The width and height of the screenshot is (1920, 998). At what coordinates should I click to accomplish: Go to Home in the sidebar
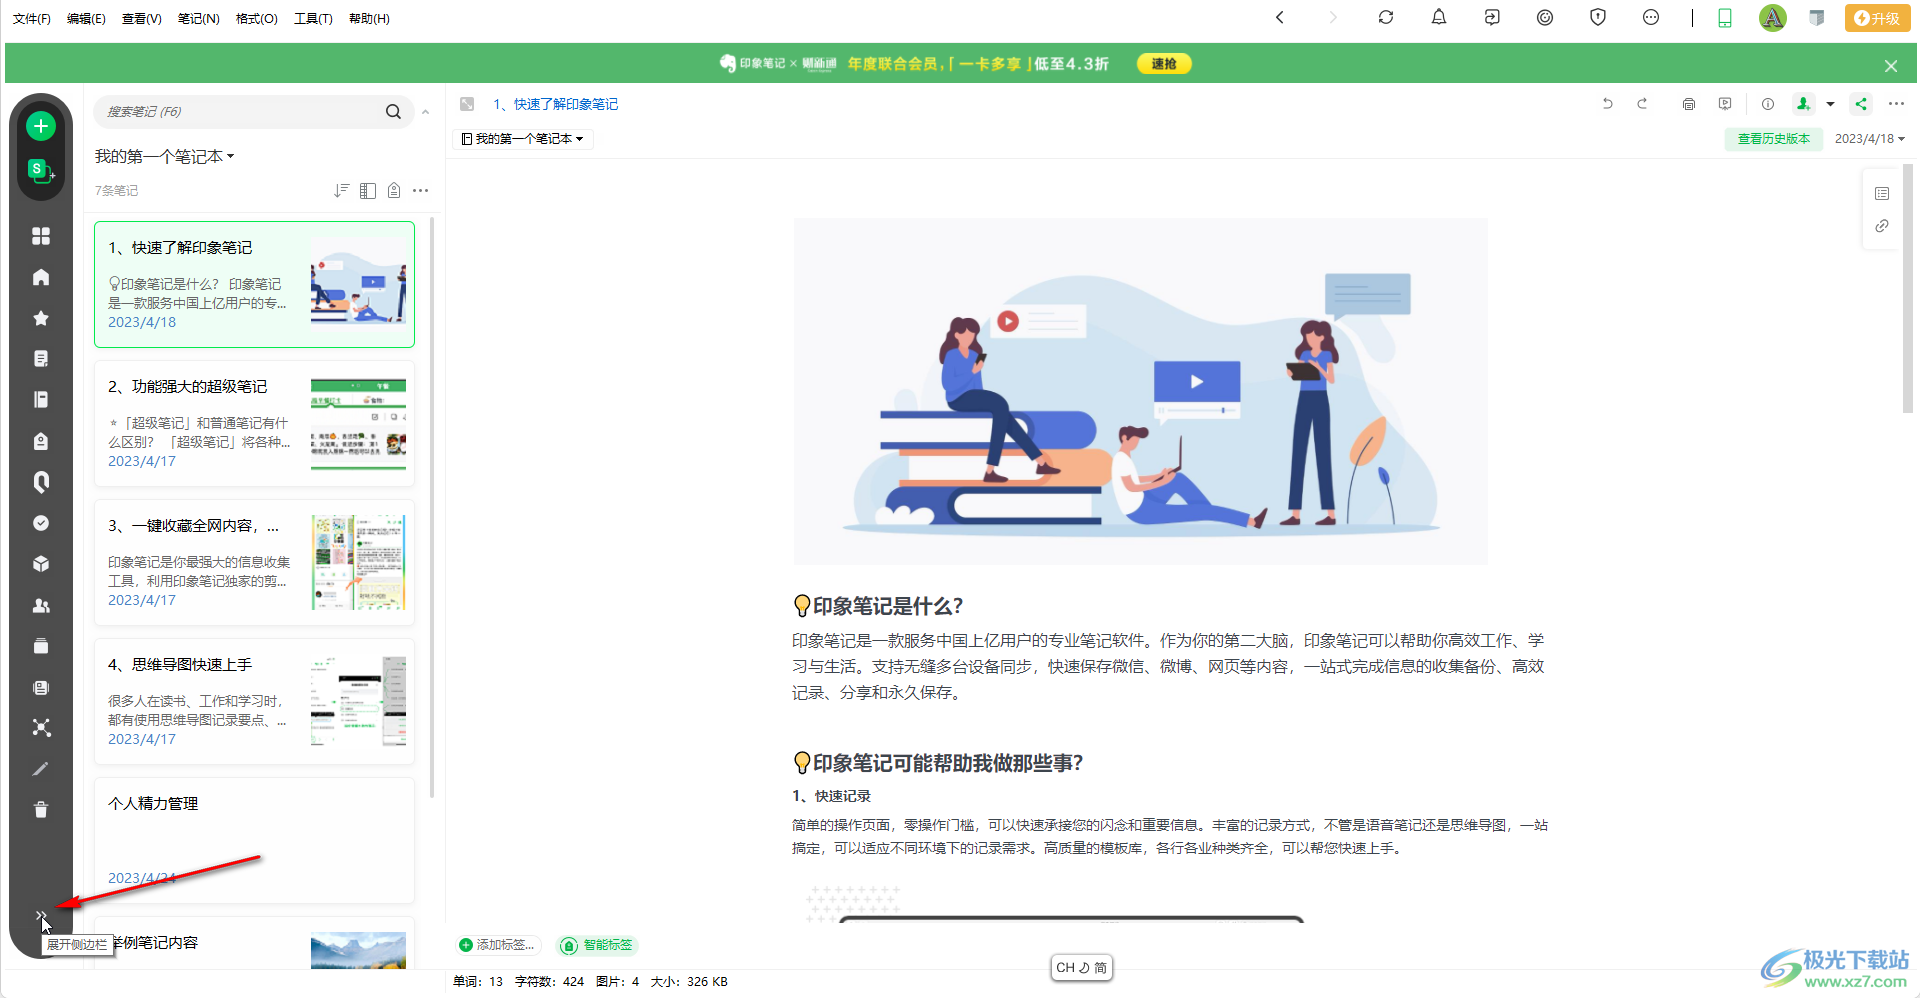(x=41, y=277)
